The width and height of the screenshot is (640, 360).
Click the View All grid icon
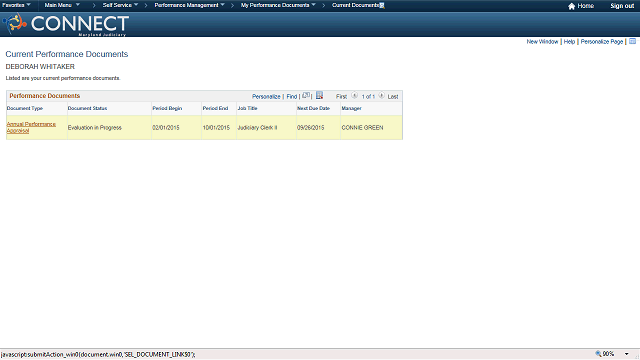306,96
